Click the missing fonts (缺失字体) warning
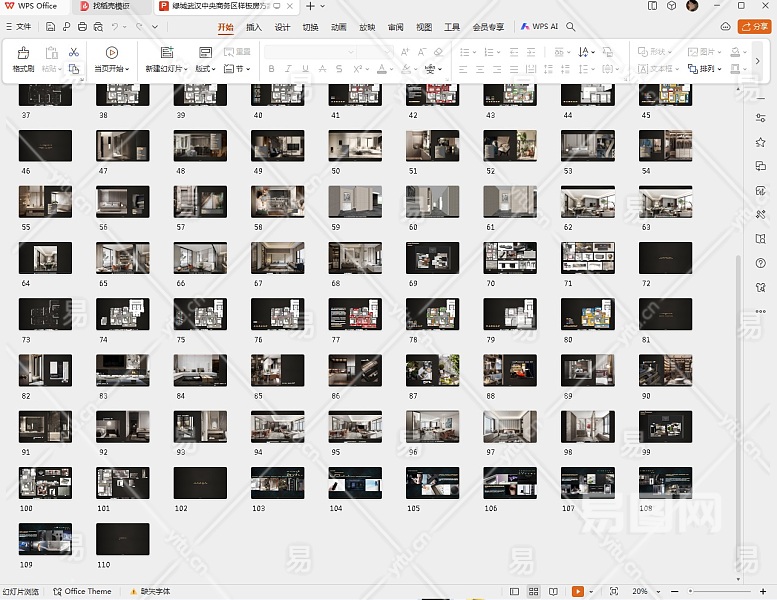 click(150, 592)
